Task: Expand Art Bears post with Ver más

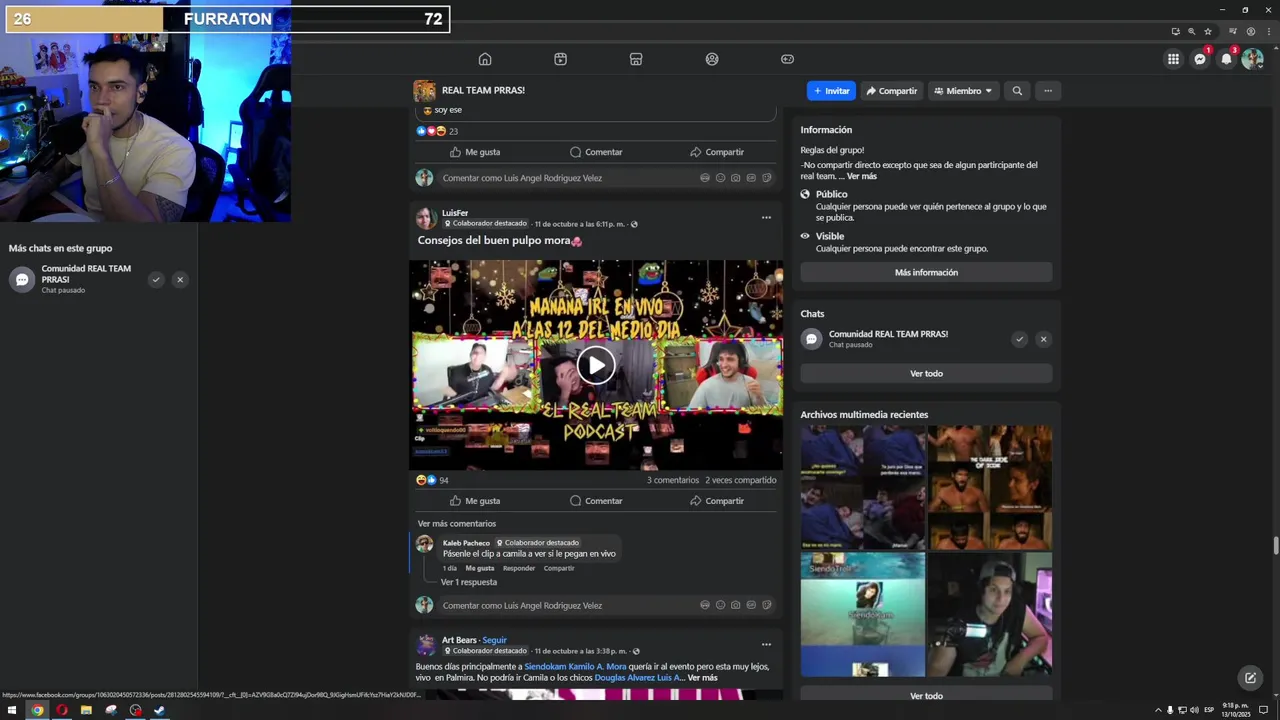Action: pyautogui.click(x=702, y=678)
